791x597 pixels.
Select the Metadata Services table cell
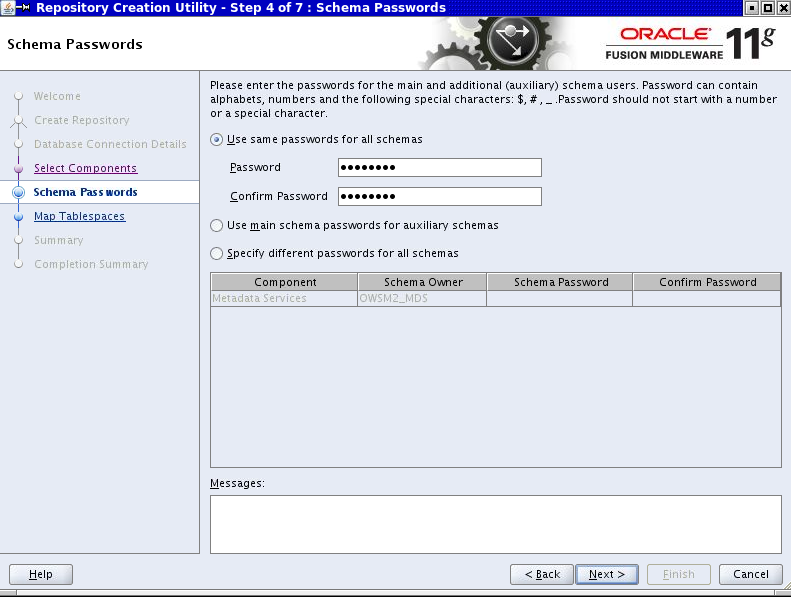pyautogui.click(x=285, y=298)
